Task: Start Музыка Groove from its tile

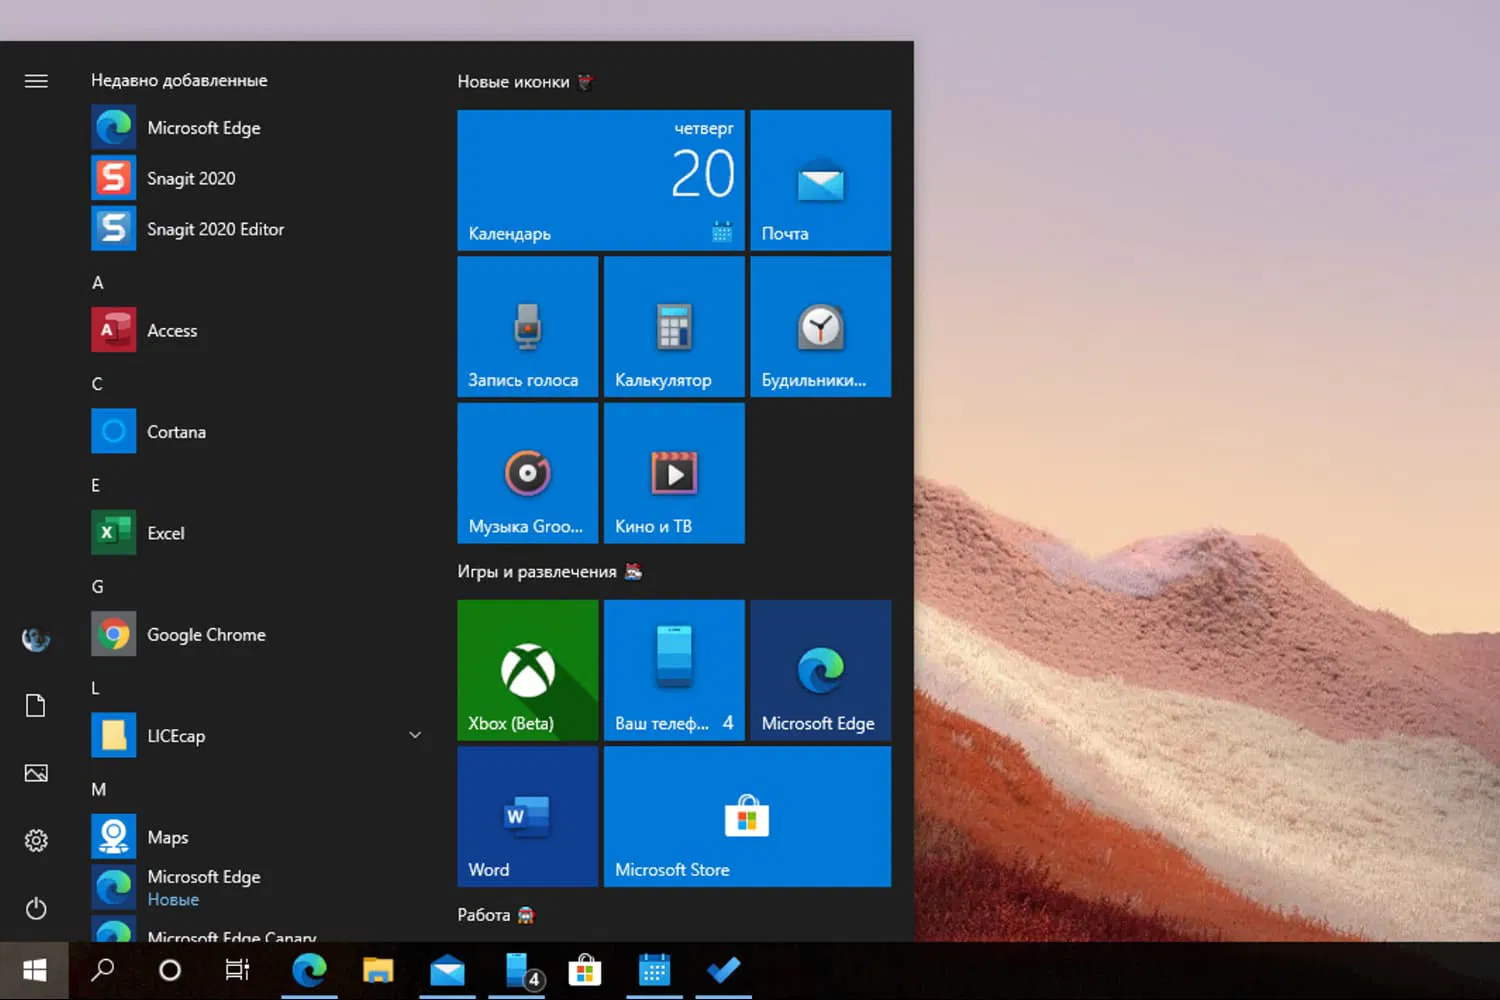Action: (527, 473)
